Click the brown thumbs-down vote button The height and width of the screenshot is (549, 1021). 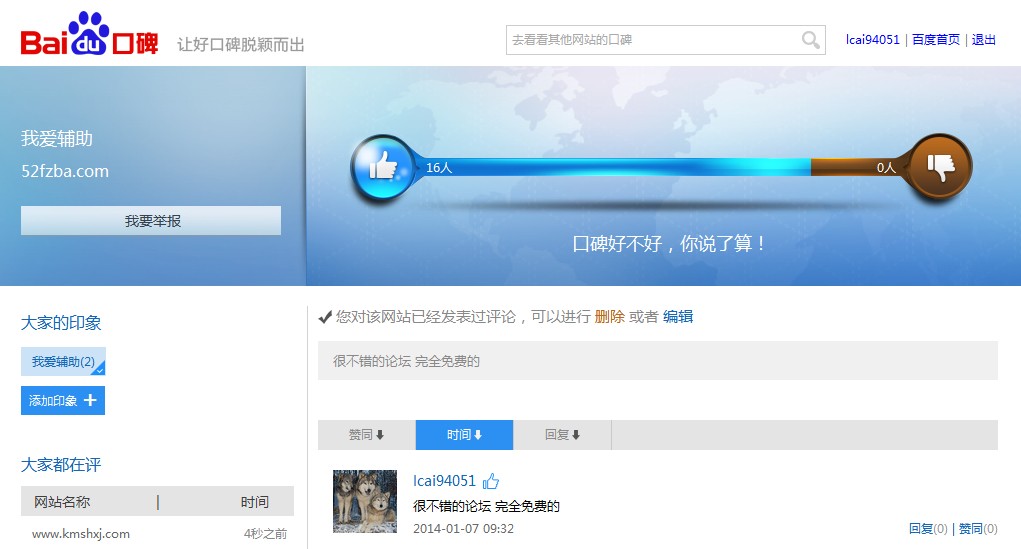coord(939,167)
